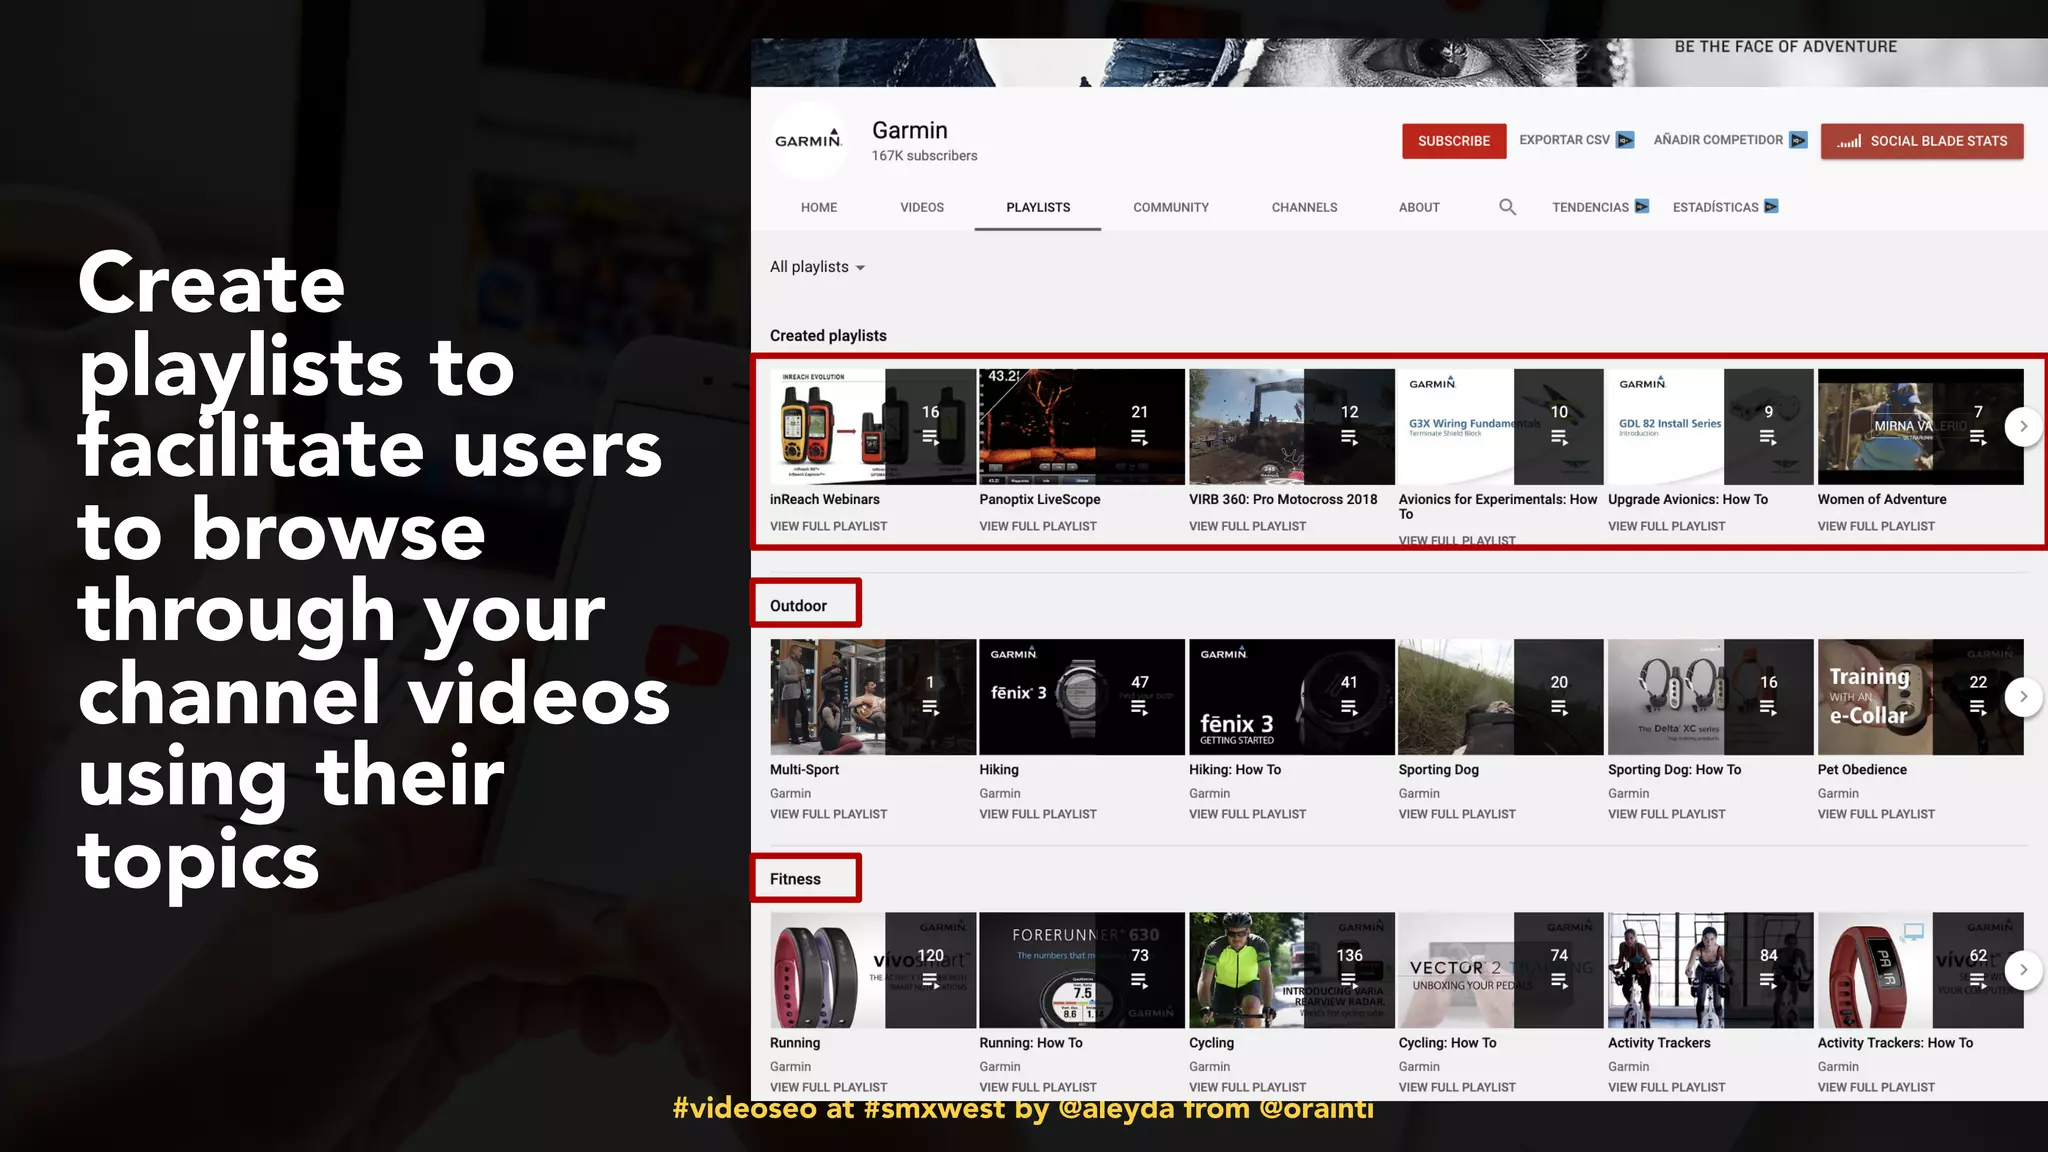The width and height of the screenshot is (2048, 1152).
Task: Show next Fitness playlists with right arrow
Action: tap(2023, 970)
